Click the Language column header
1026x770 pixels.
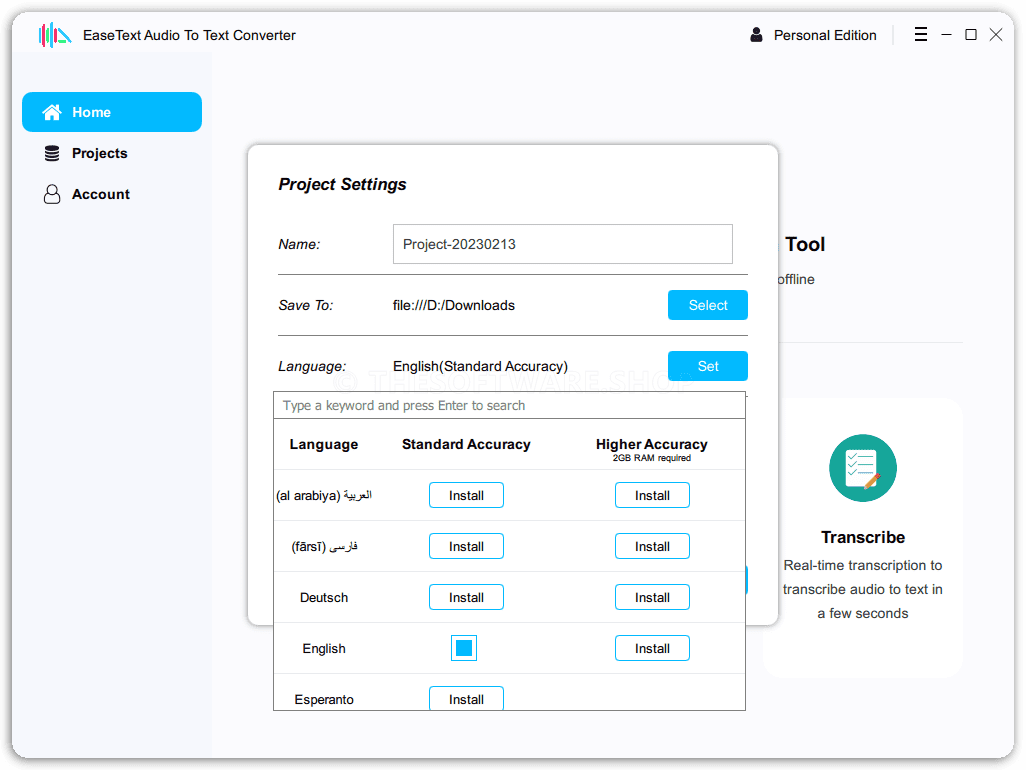324,444
